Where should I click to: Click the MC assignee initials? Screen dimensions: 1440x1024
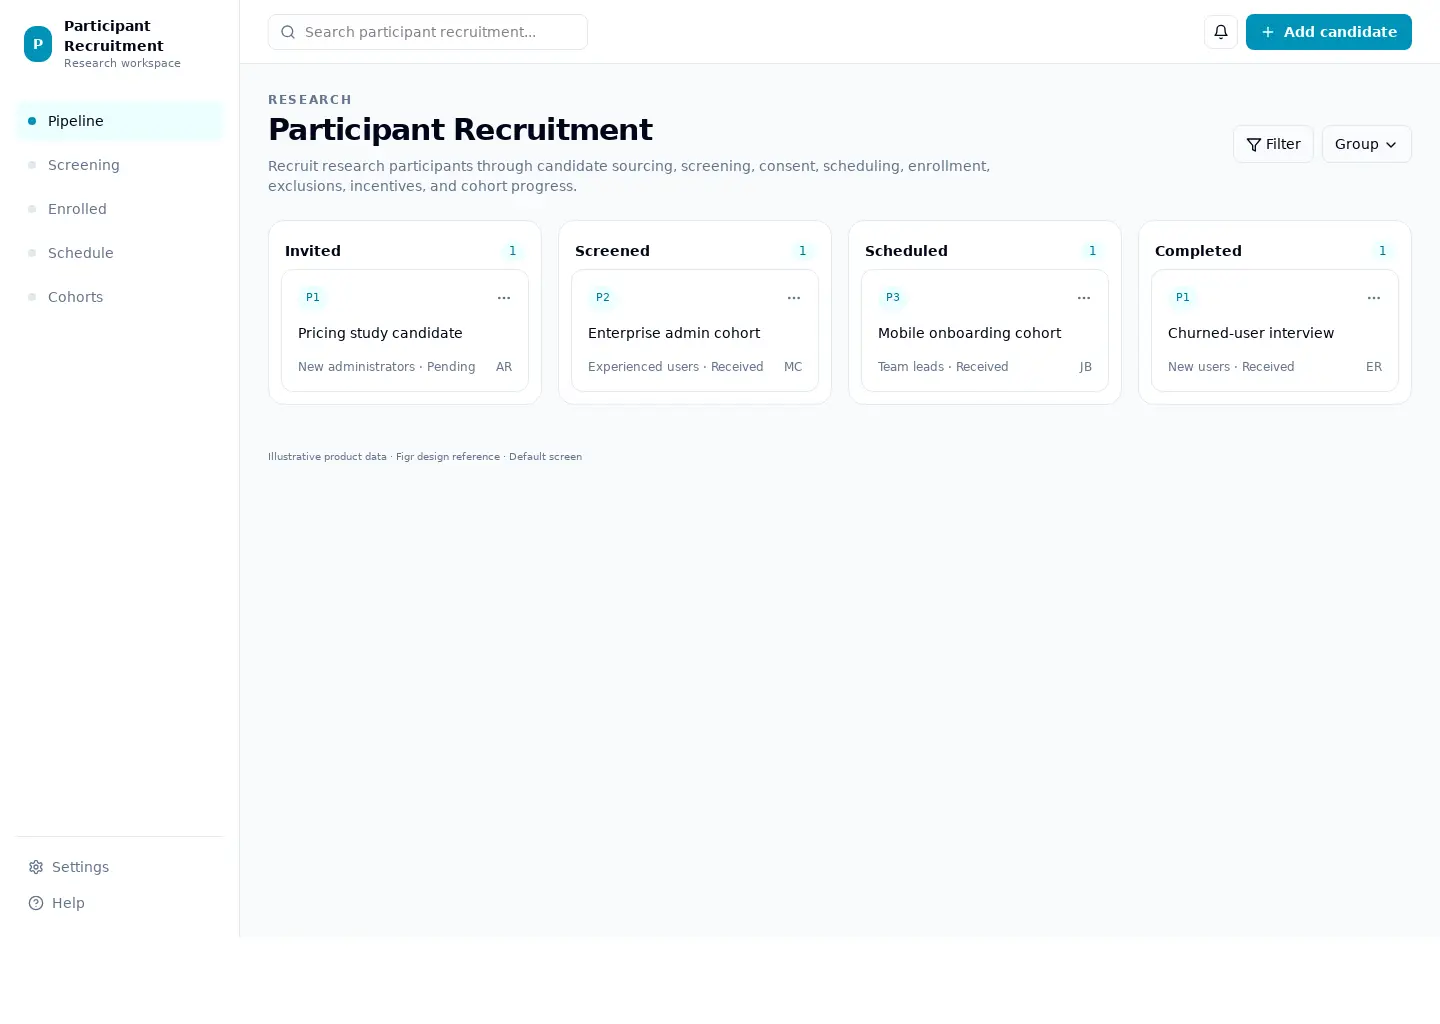pyautogui.click(x=793, y=367)
